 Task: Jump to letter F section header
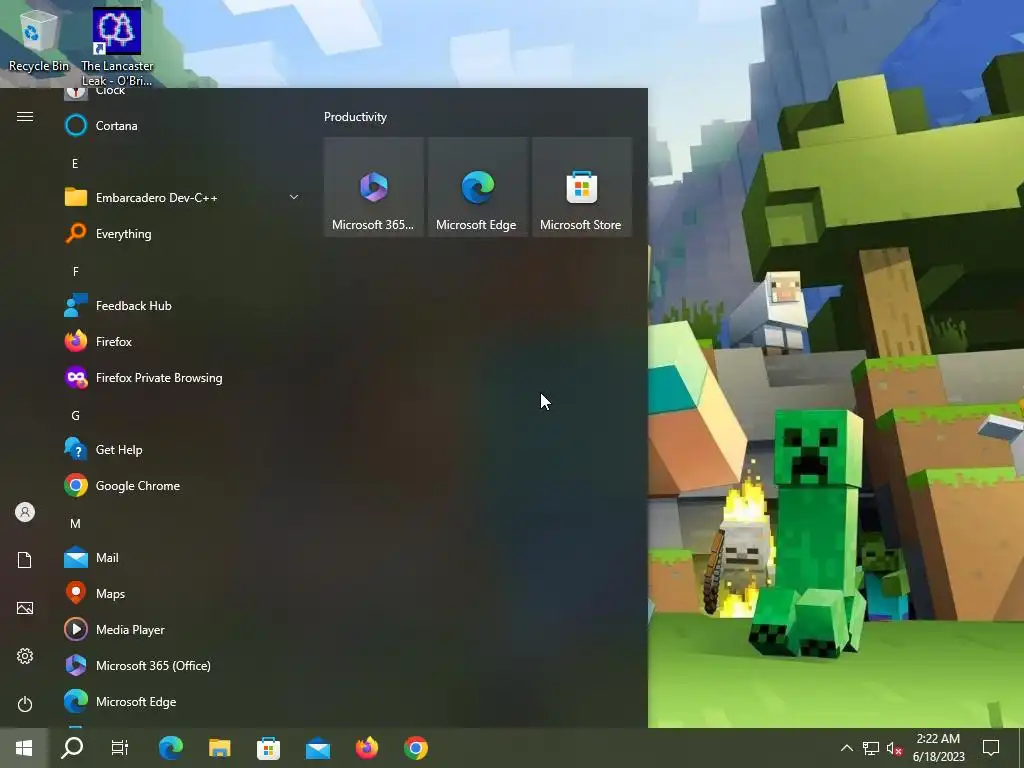click(x=75, y=272)
